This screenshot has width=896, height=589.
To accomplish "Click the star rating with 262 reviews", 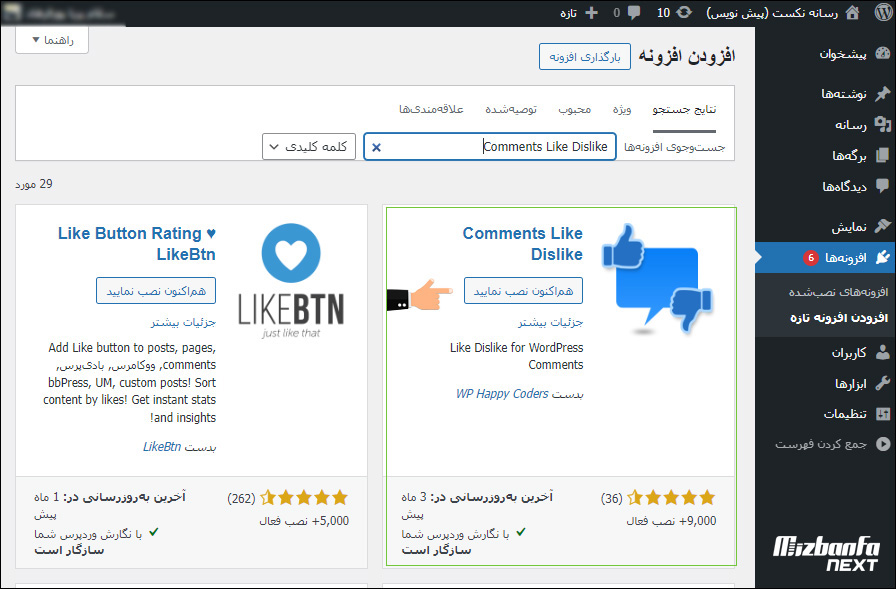I will click(x=304, y=498).
